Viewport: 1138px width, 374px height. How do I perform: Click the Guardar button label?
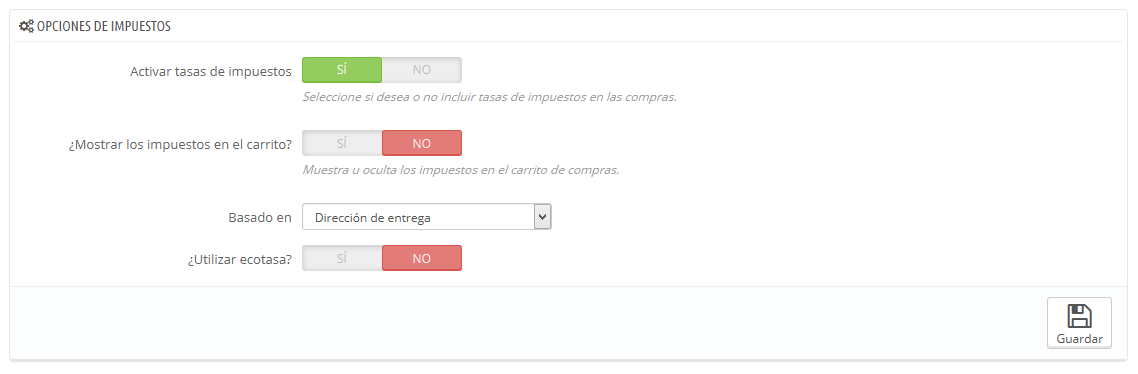point(1079,339)
